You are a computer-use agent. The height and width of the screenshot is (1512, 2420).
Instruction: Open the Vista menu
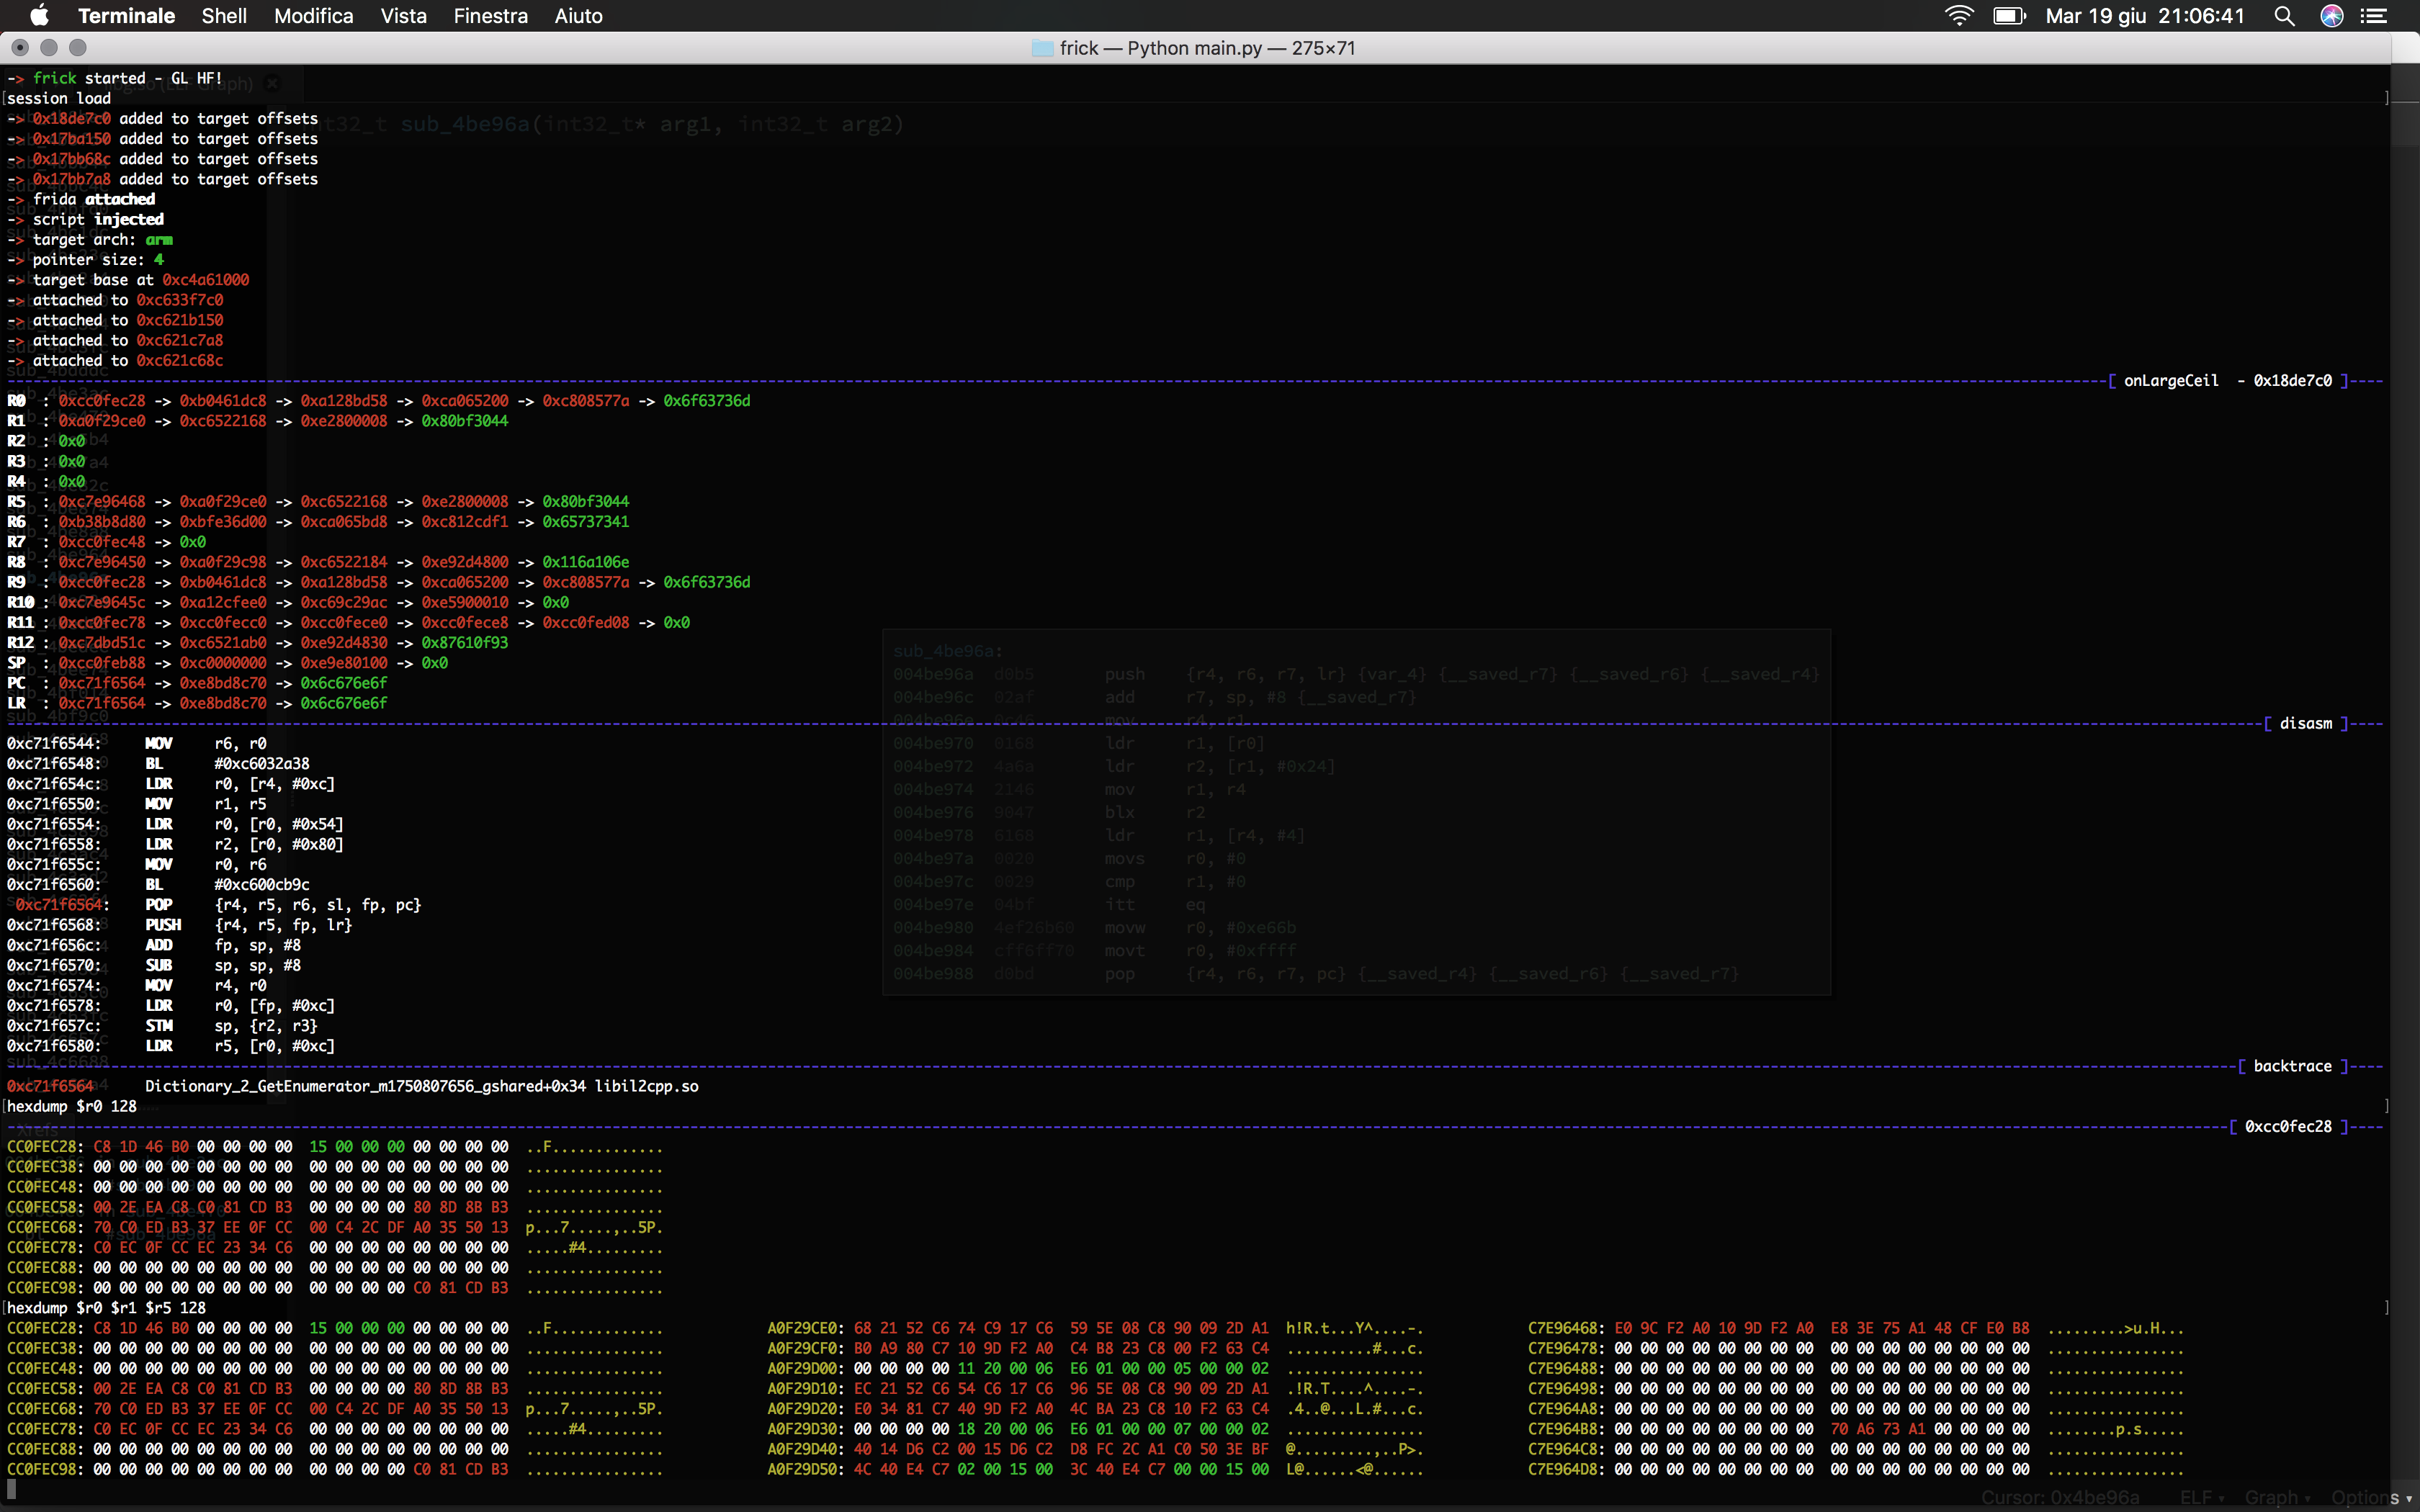(403, 16)
